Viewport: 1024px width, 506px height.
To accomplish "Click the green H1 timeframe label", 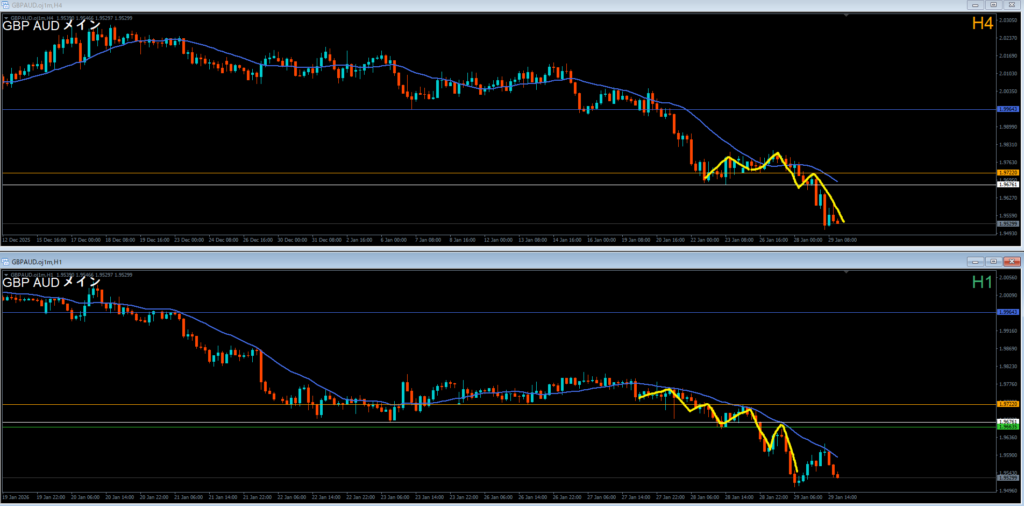I will [982, 283].
